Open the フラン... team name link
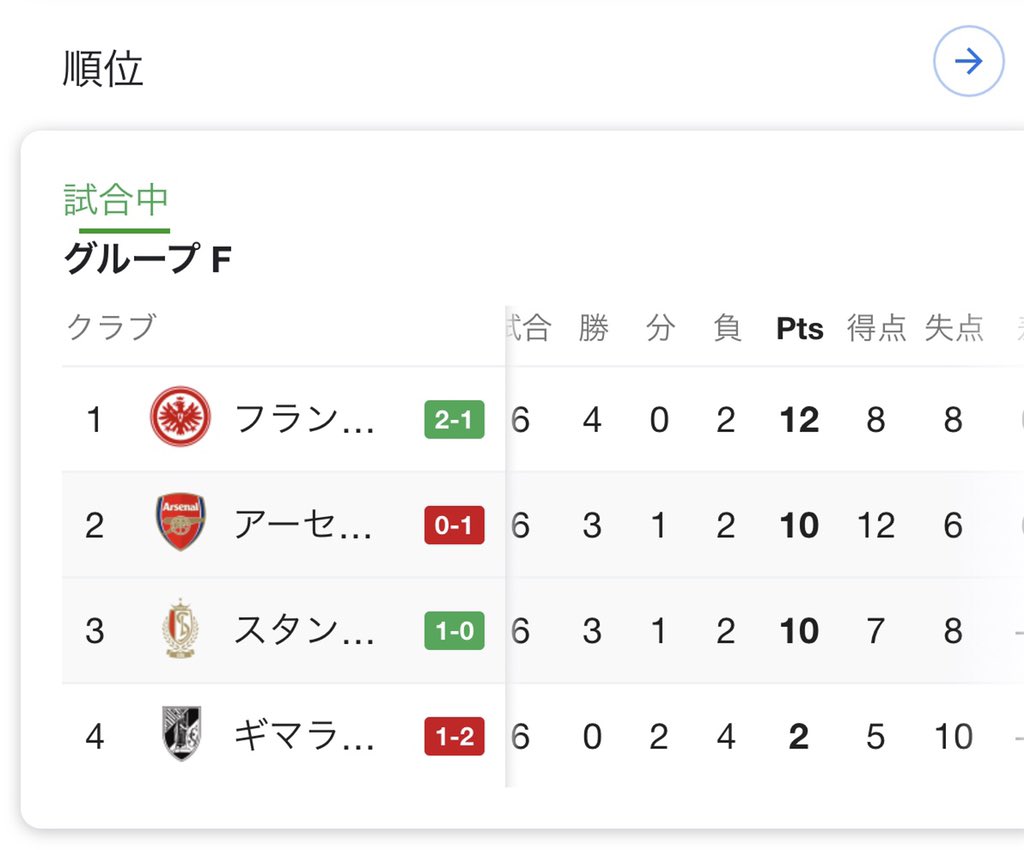 click(x=304, y=419)
